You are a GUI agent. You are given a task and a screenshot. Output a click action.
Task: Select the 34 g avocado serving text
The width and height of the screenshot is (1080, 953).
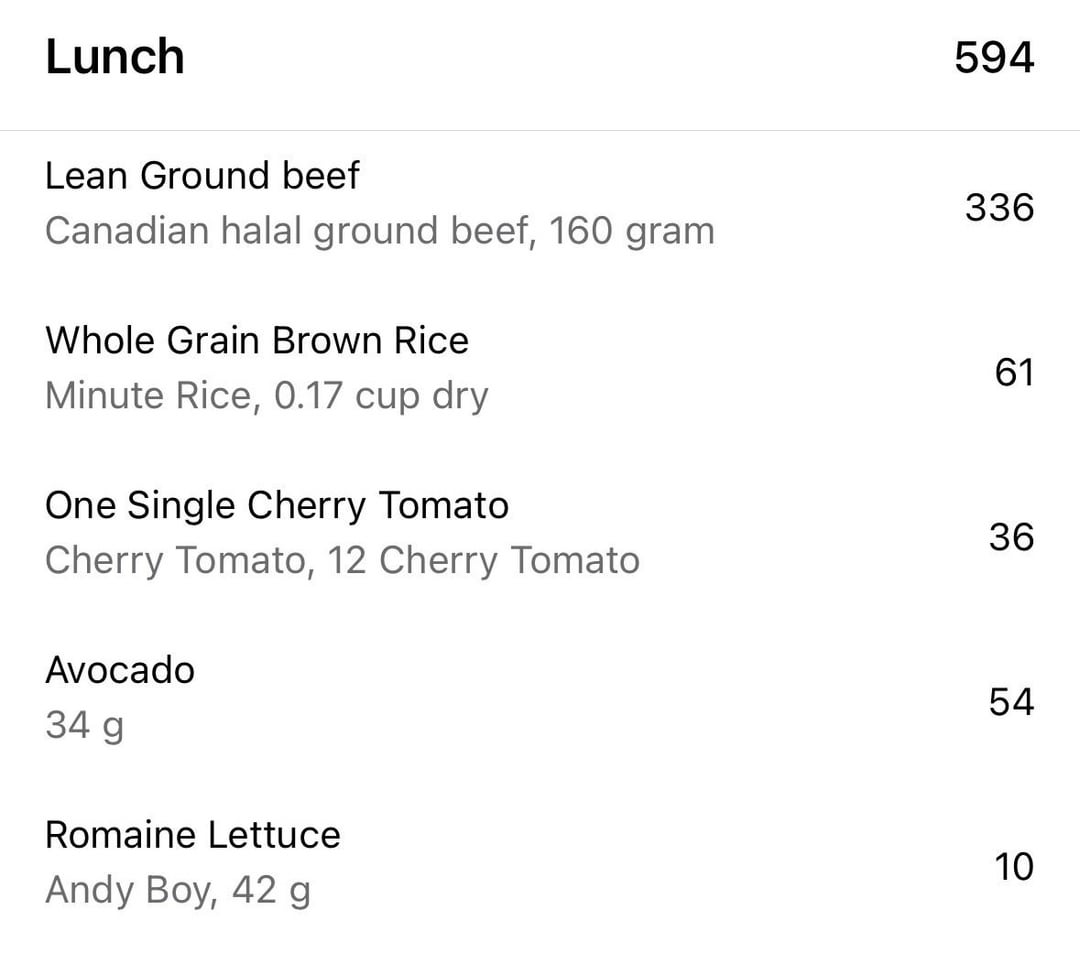pyautogui.click(x=85, y=726)
